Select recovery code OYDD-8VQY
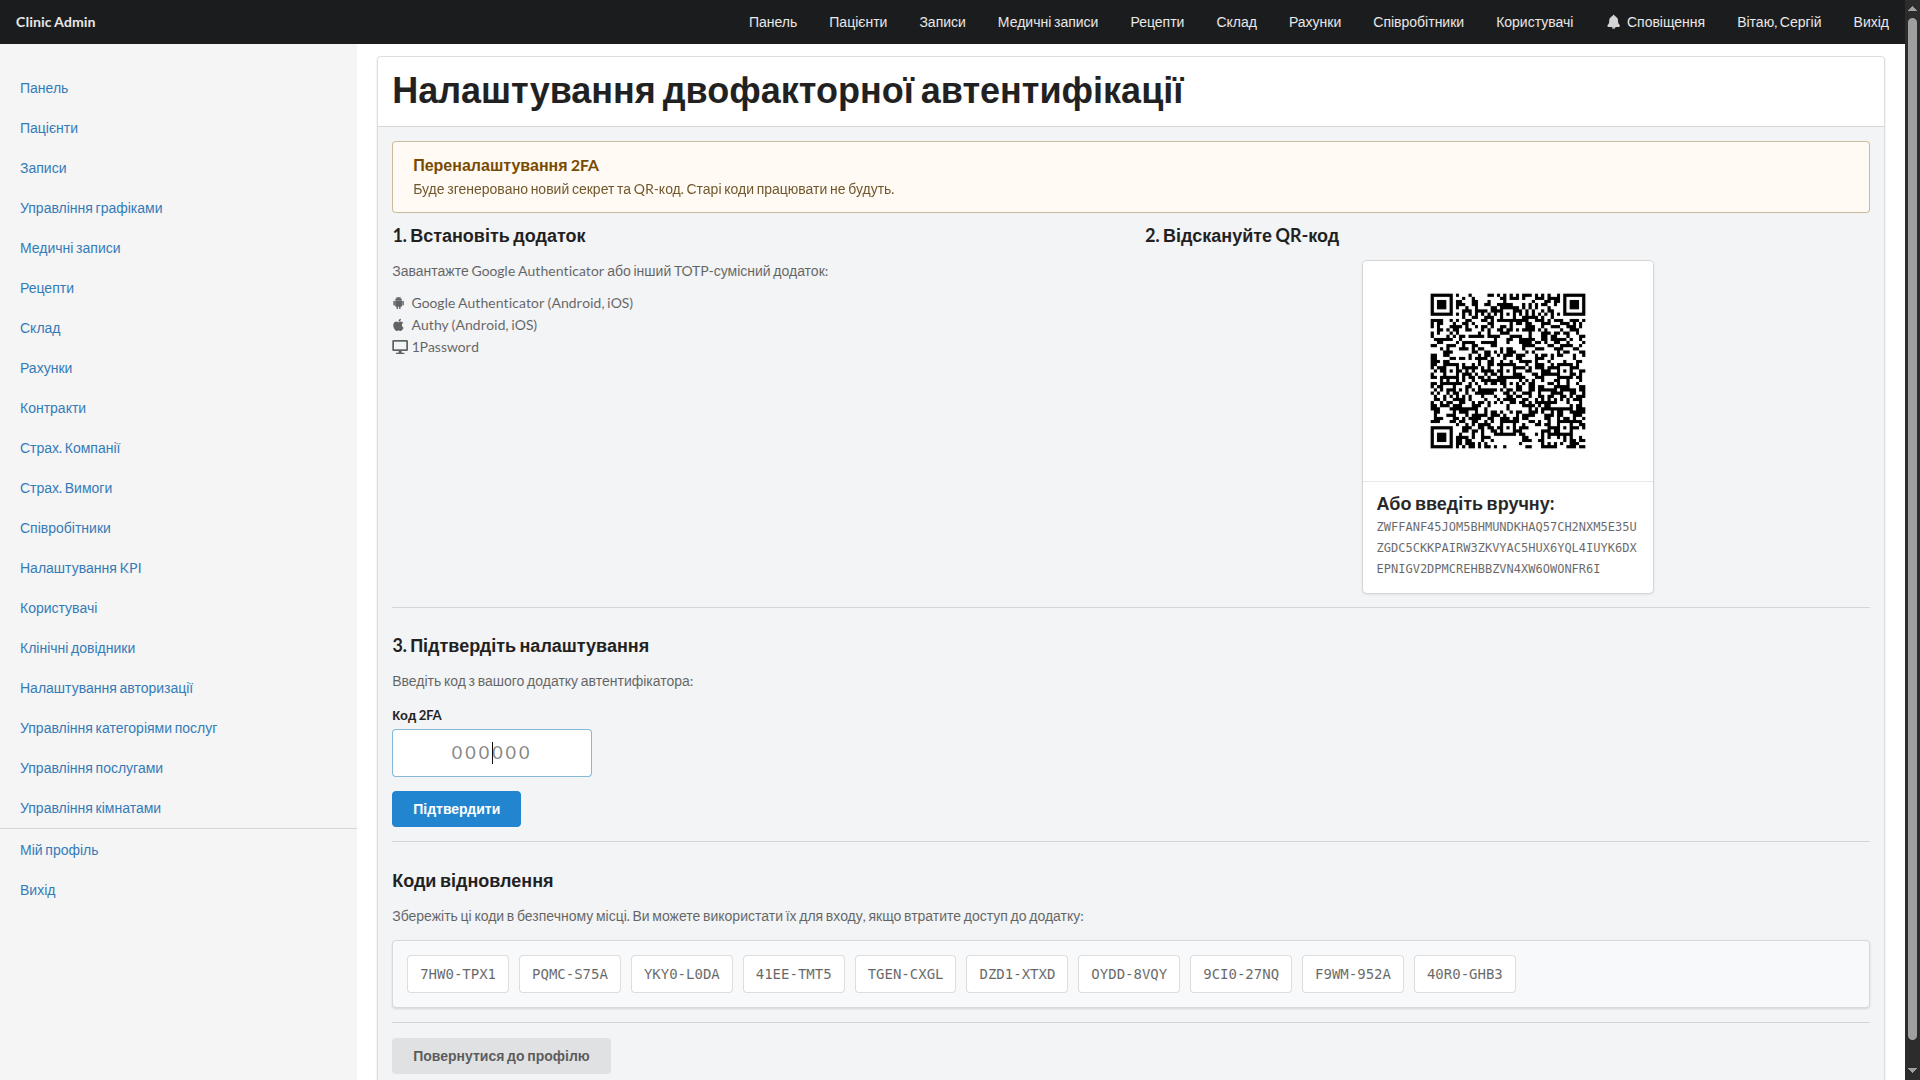The image size is (1920, 1080). click(1129, 974)
